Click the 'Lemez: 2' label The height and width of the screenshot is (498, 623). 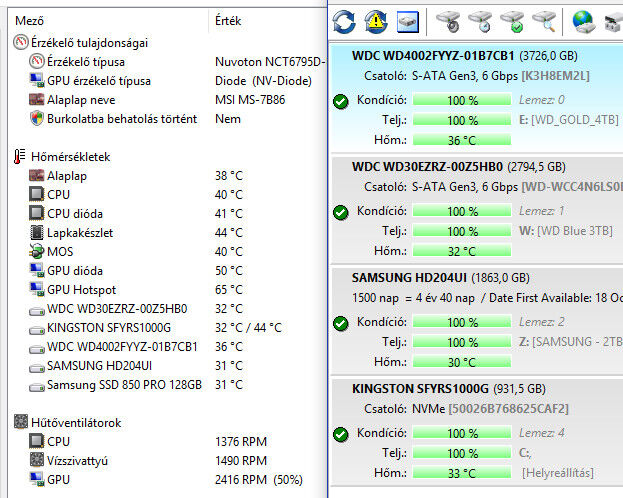(541, 322)
